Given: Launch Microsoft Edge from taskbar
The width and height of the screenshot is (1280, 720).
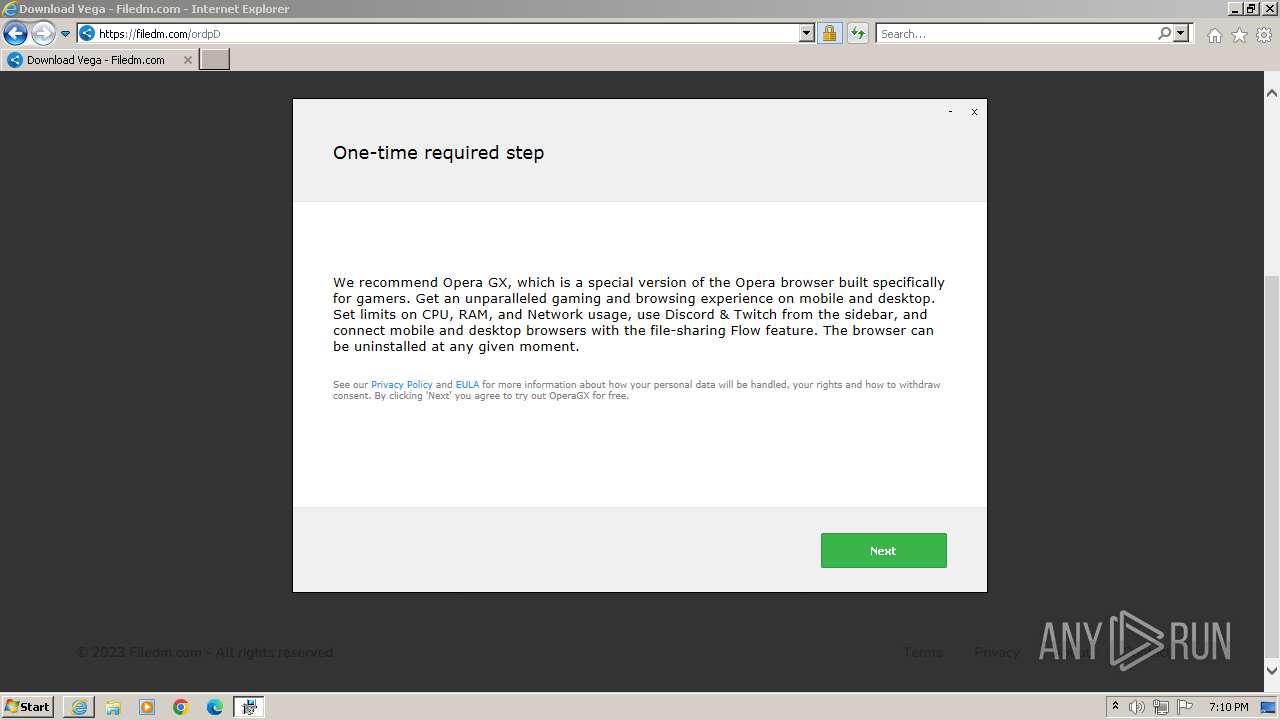Looking at the screenshot, I should 215,707.
